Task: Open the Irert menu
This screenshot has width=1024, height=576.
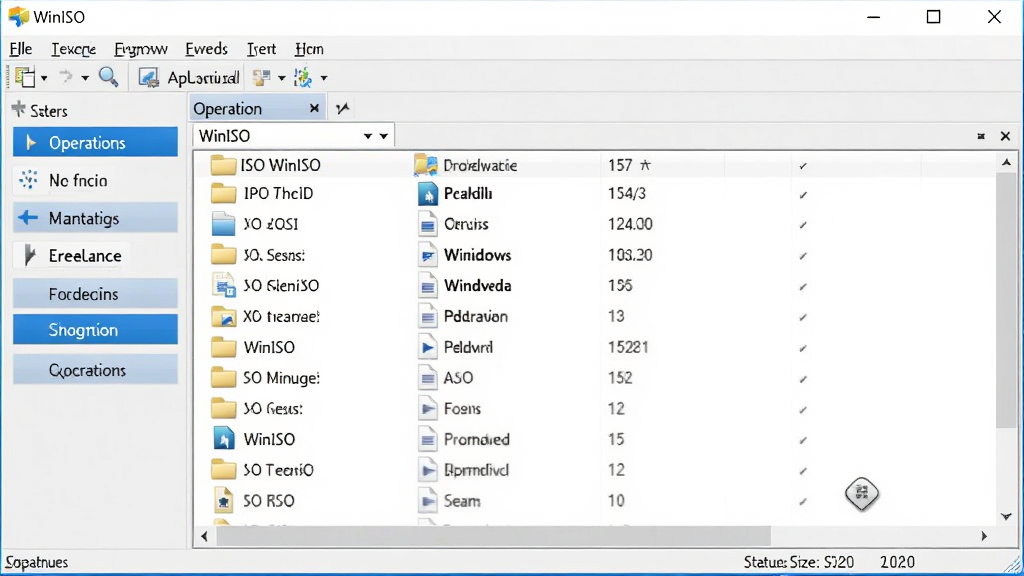Action: coord(261,49)
